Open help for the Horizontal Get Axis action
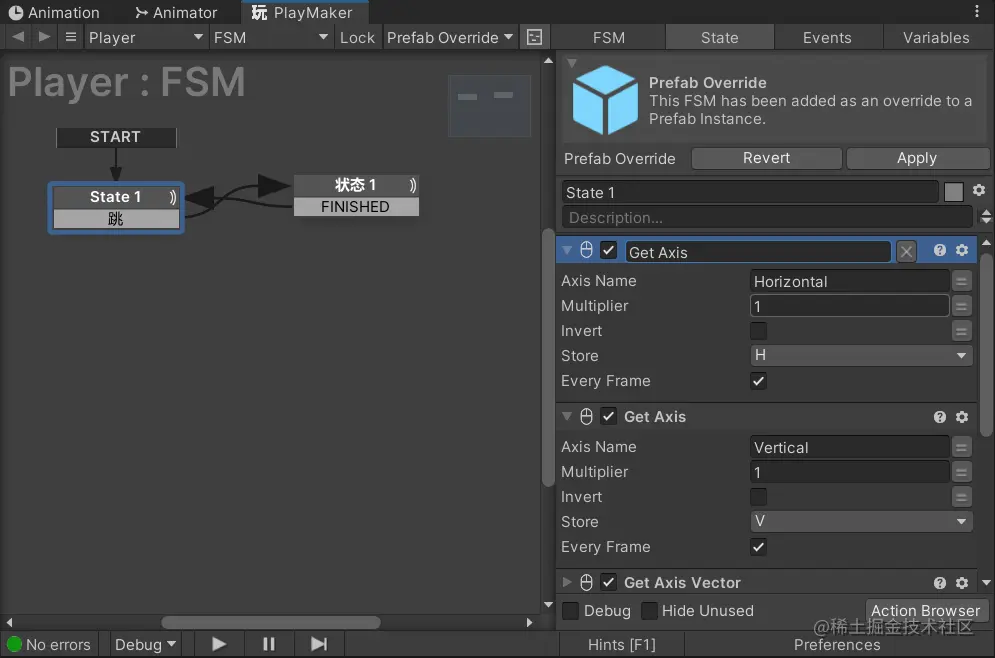995x658 pixels. 940,251
